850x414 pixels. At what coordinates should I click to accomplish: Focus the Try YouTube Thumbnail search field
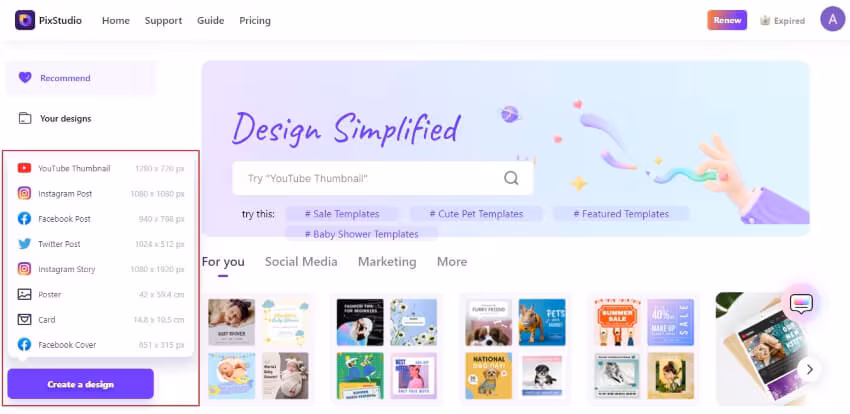coord(383,178)
